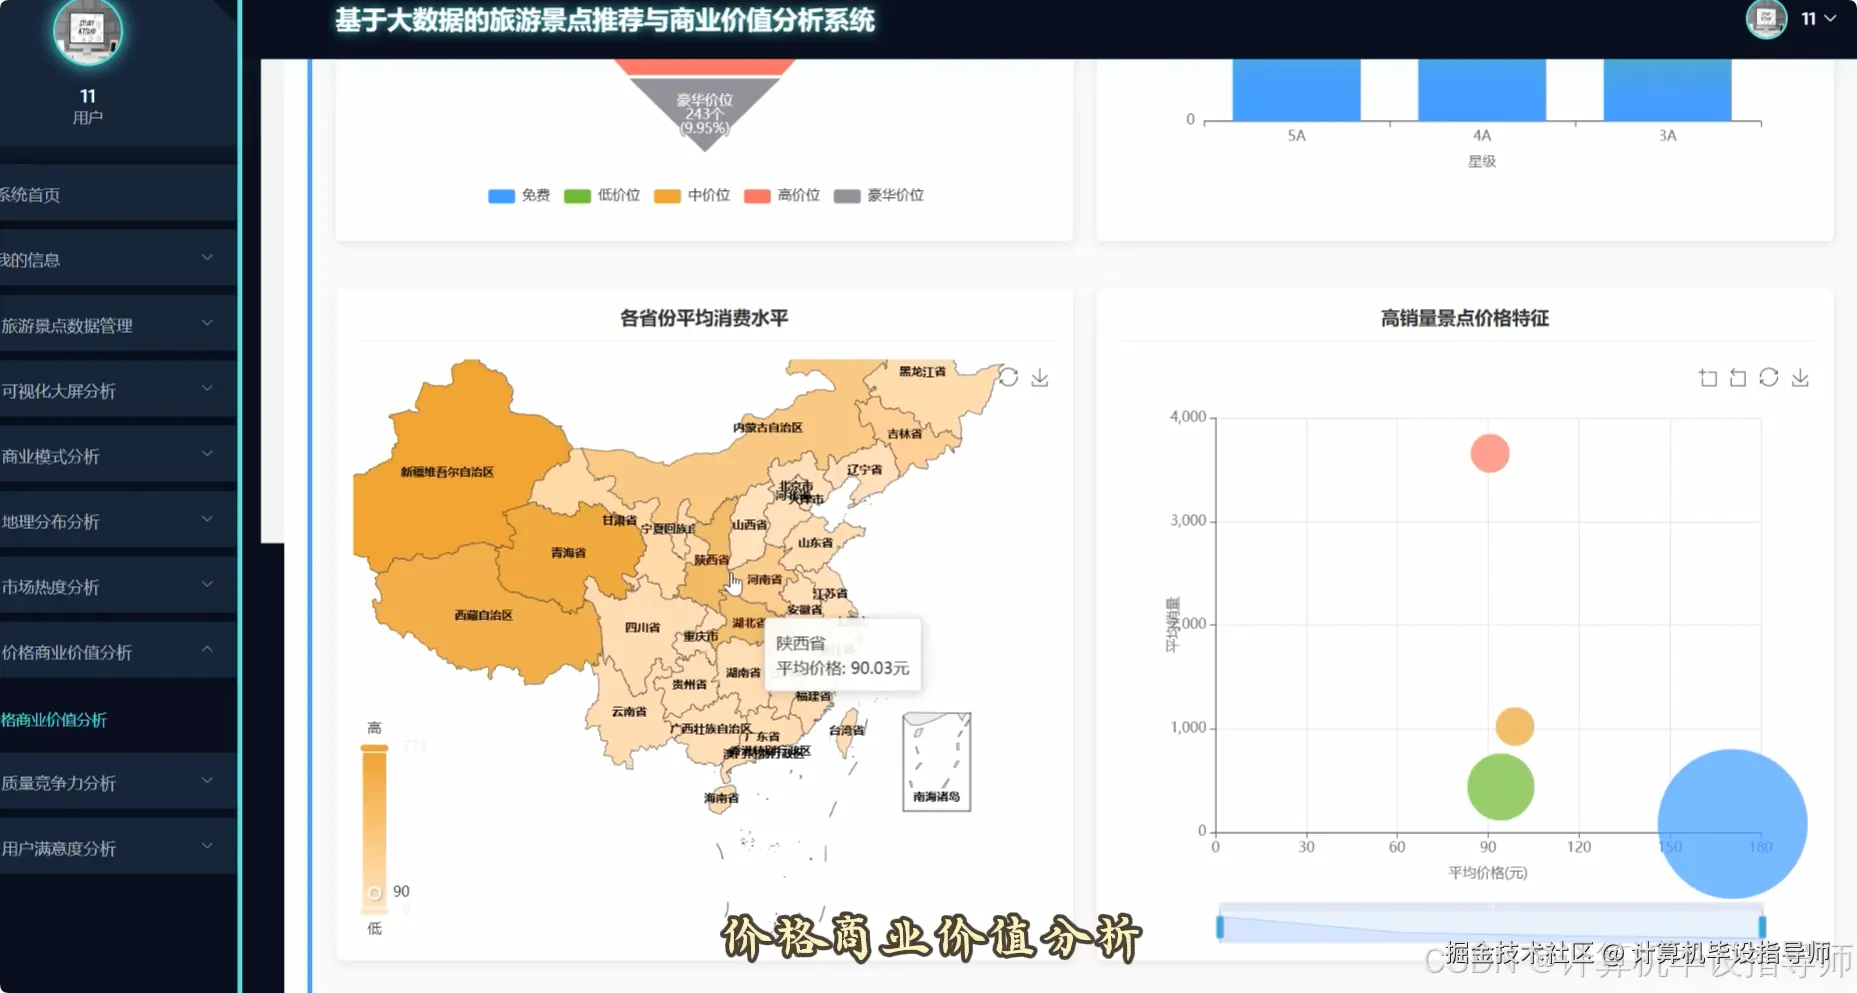The height and width of the screenshot is (993, 1857).
Task: Refresh the high-sales price feature chart
Action: (x=1770, y=377)
